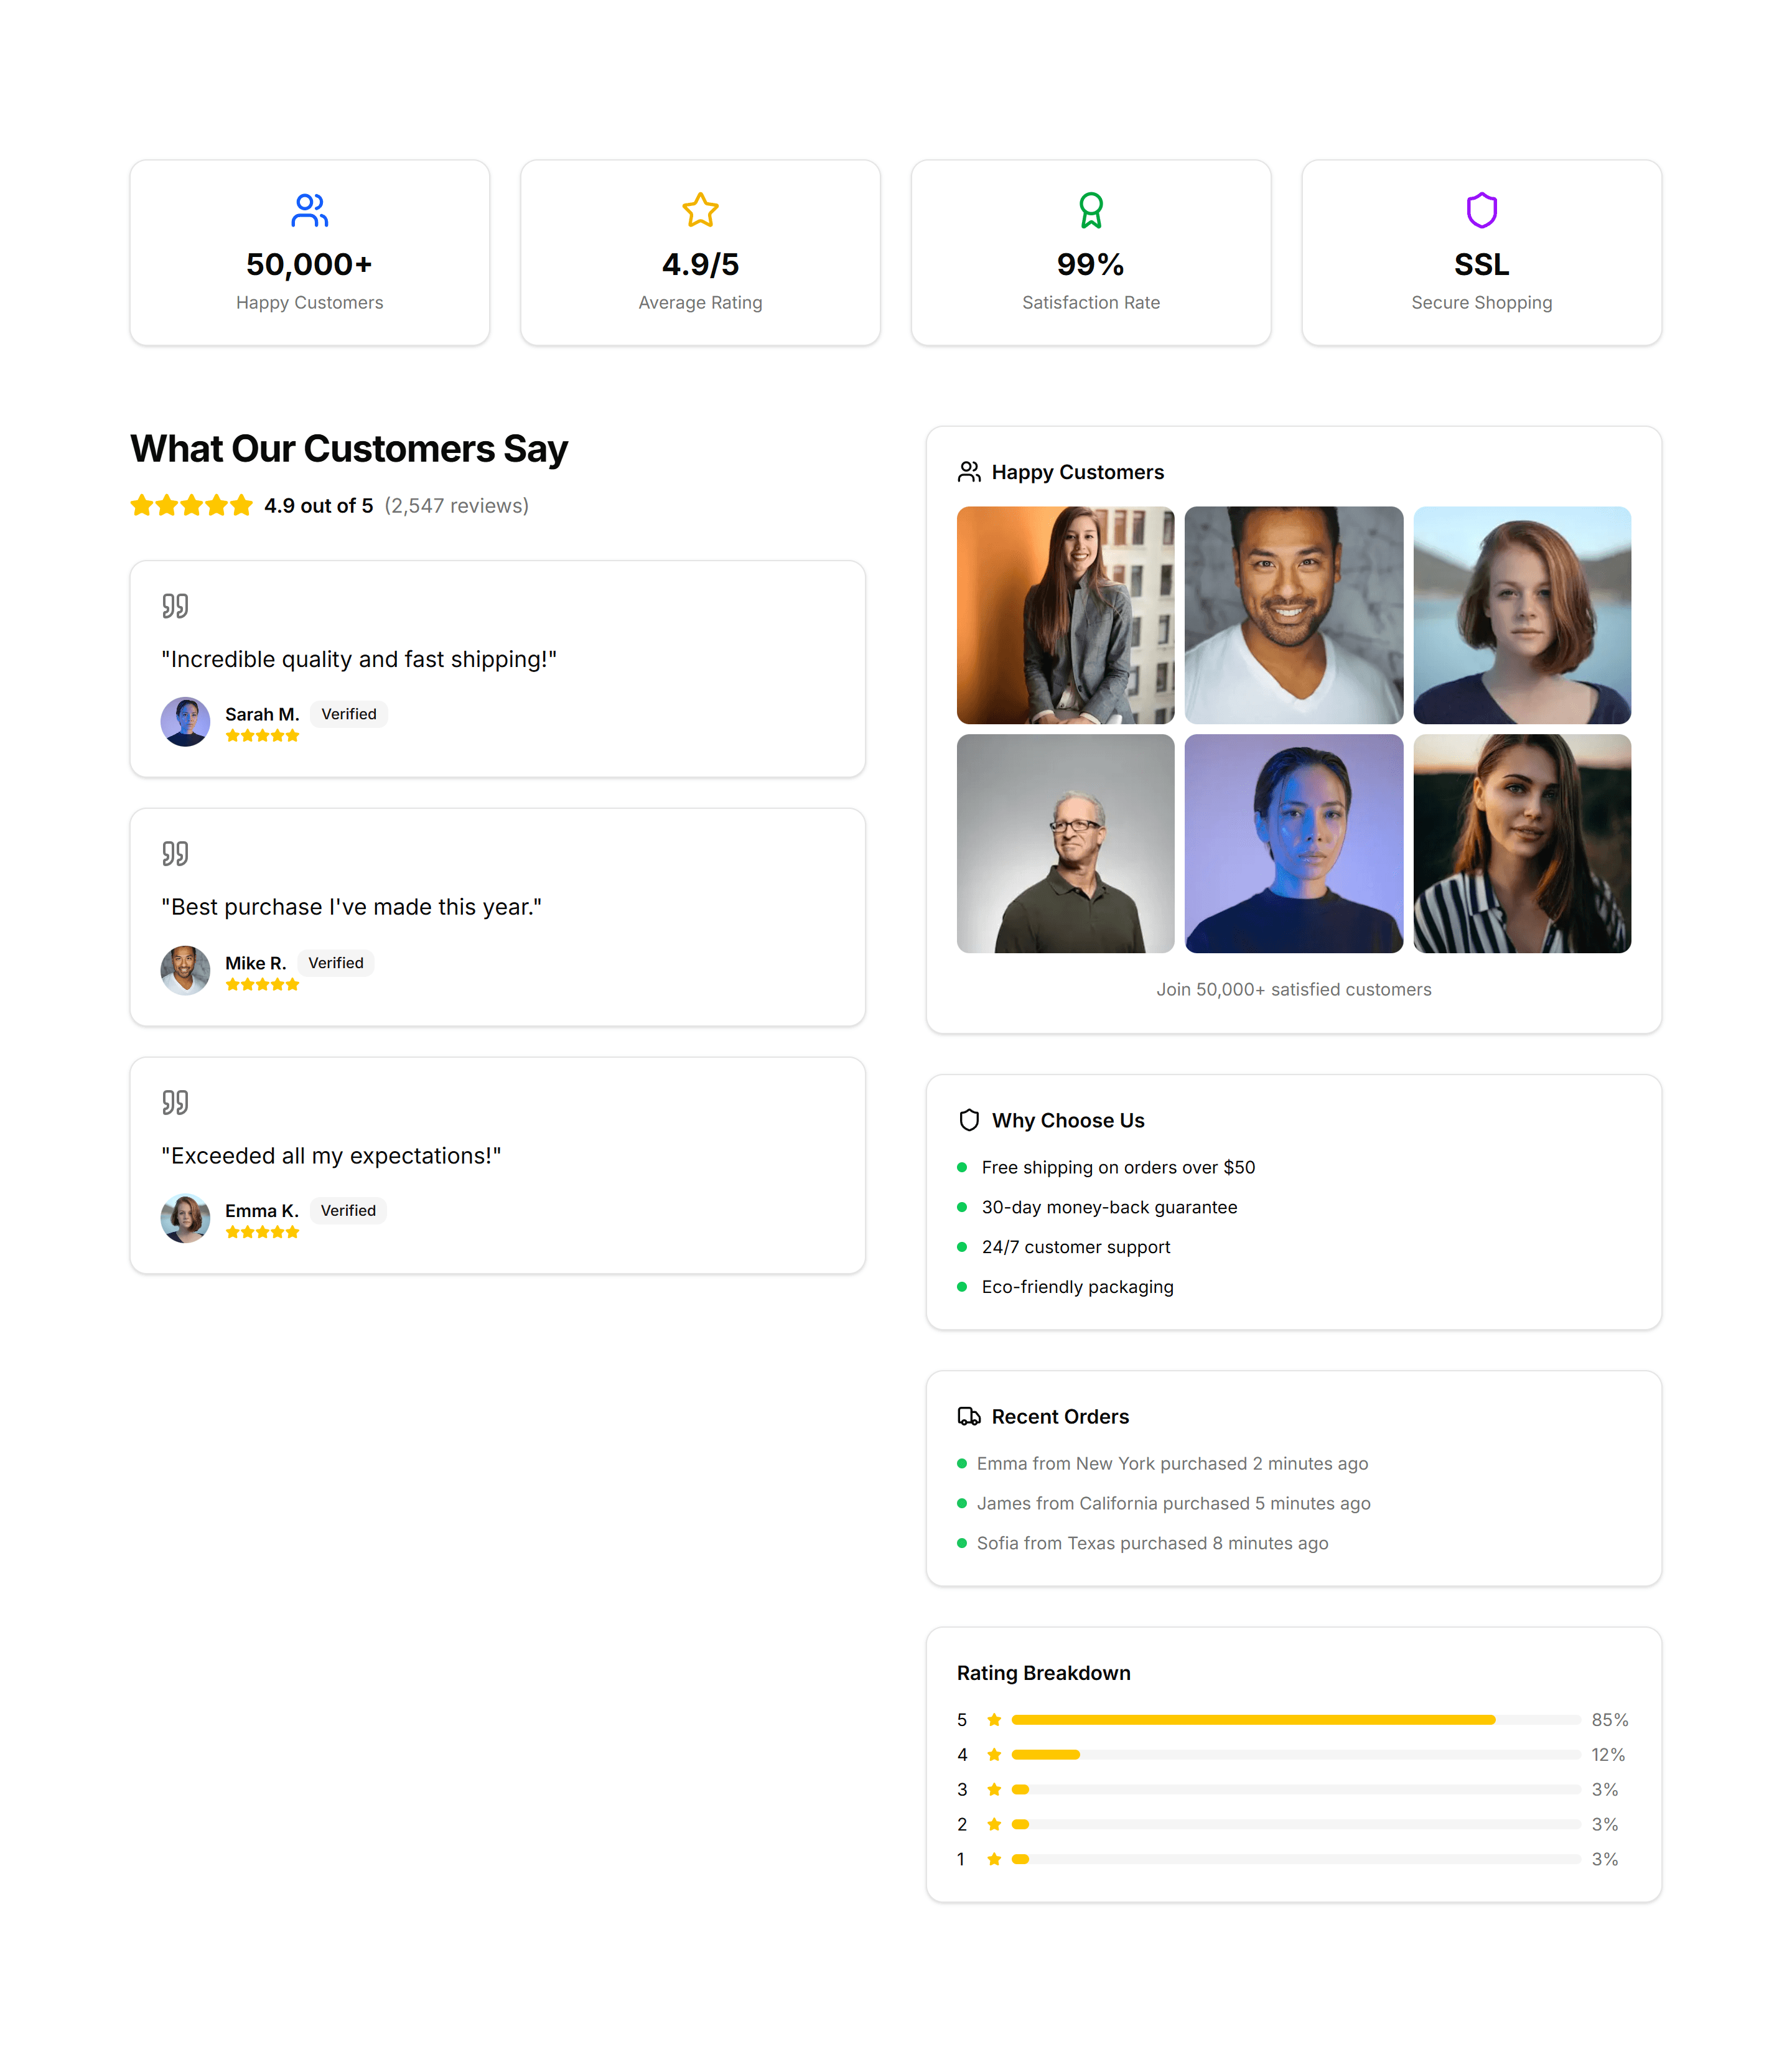Click 'Exceeded all my expectations!' quote
The height and width of the screenshot is (2062, 1792).
point(331,1156)
